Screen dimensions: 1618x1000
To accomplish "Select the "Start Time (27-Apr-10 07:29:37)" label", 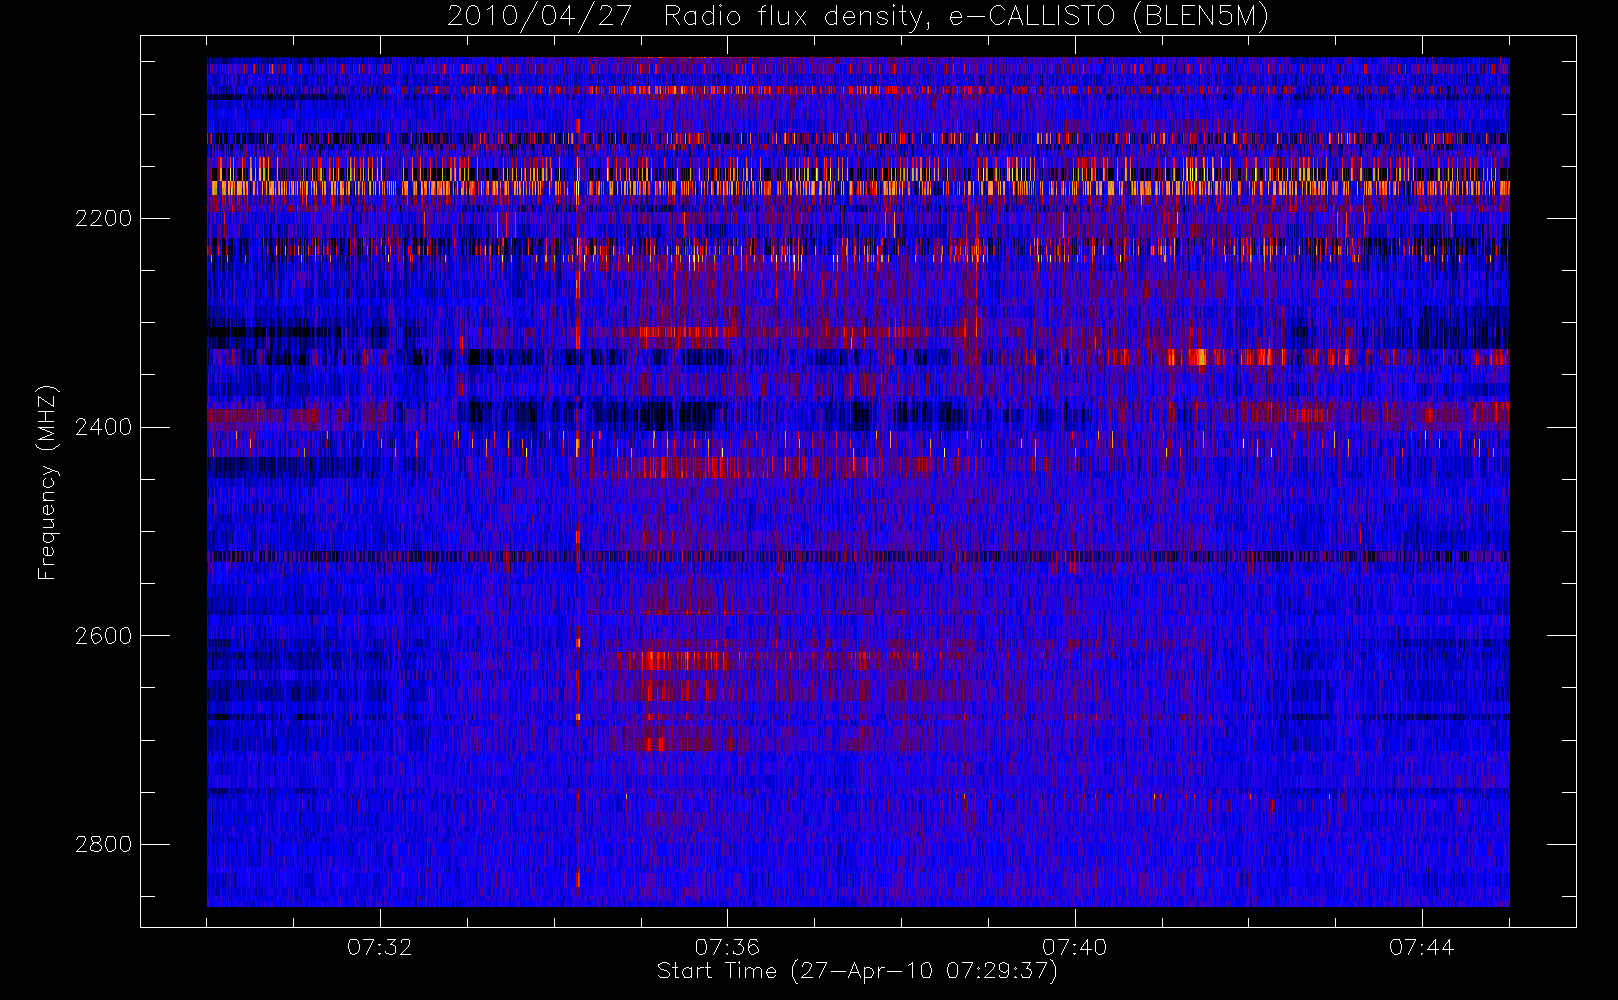I will [x=857, y=971].
